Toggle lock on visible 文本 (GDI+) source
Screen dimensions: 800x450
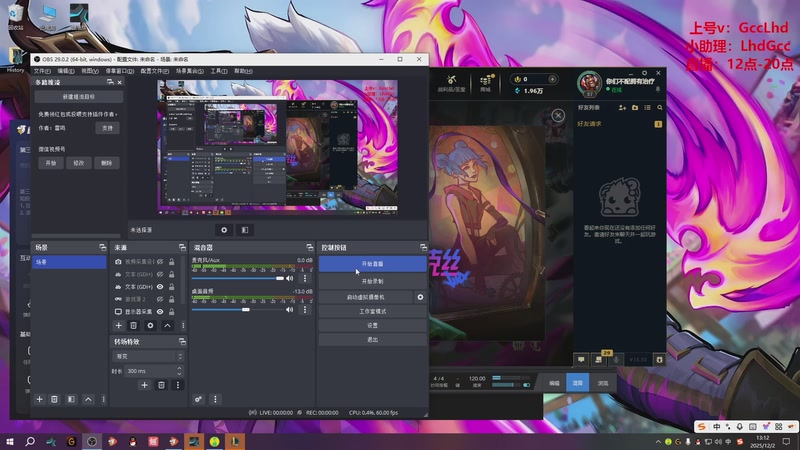[x=171, y=287]
